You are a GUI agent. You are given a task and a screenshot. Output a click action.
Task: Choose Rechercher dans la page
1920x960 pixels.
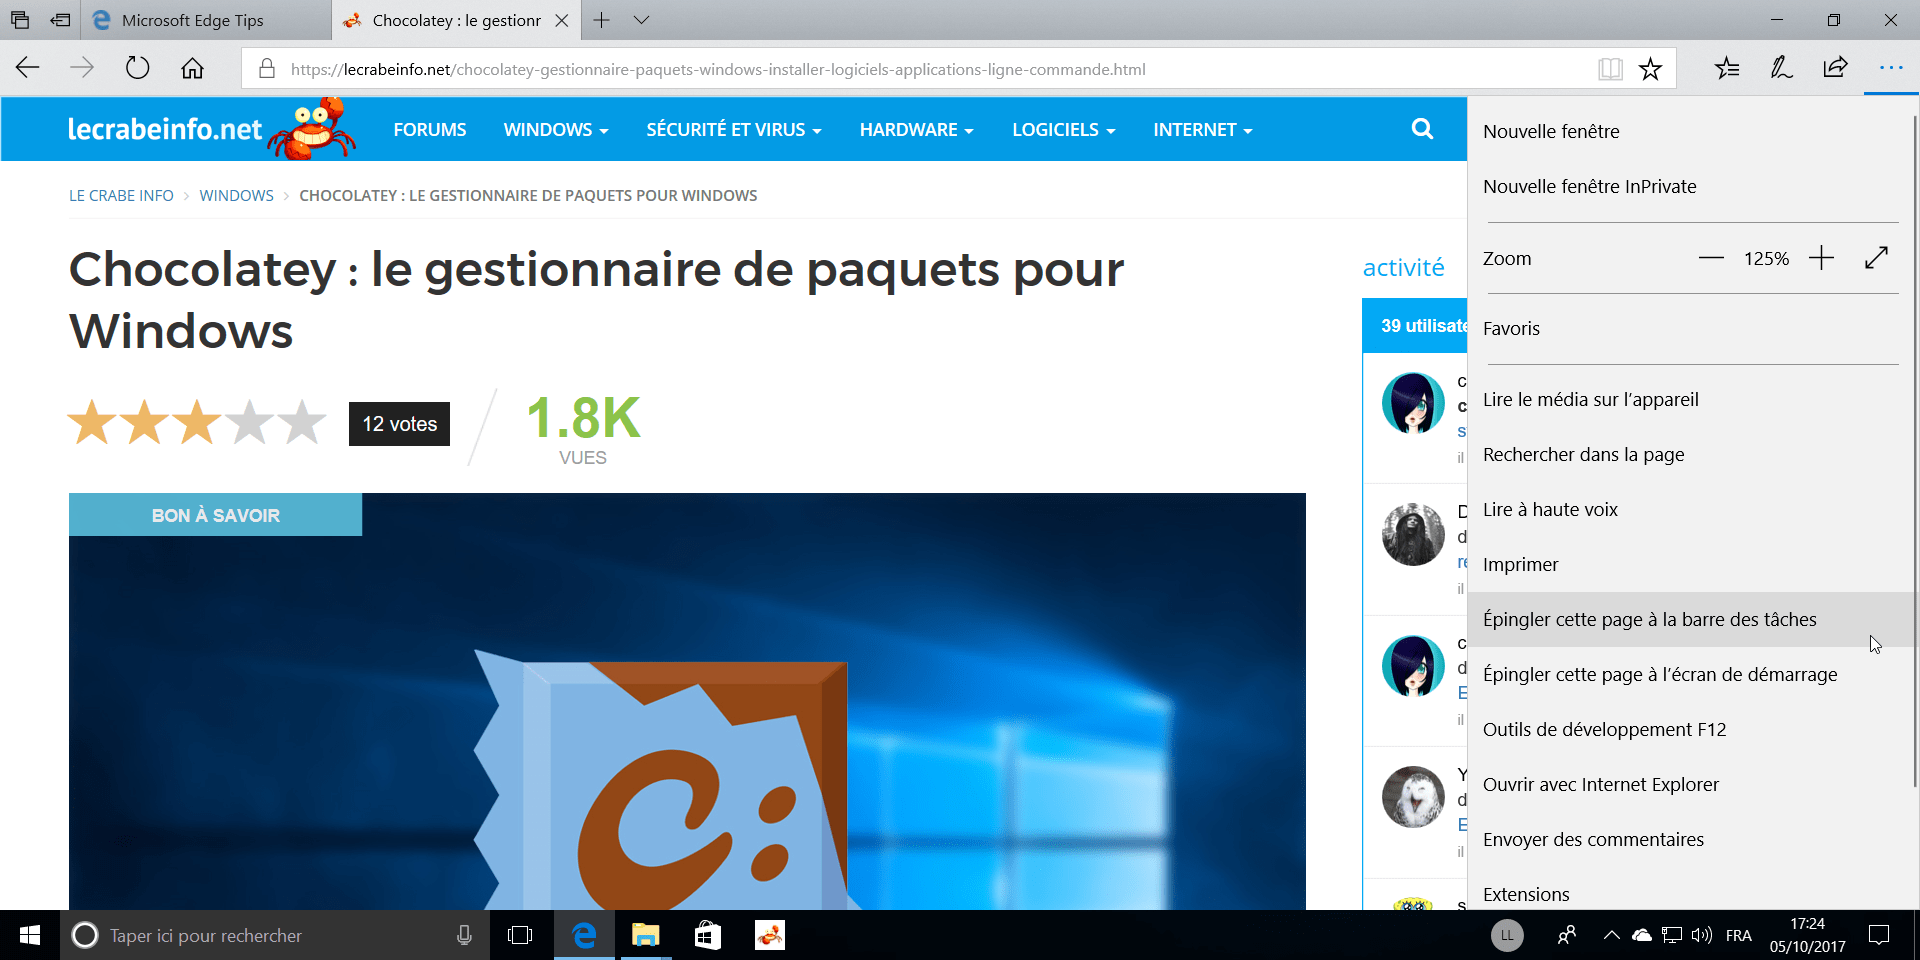coord(1691,454)
